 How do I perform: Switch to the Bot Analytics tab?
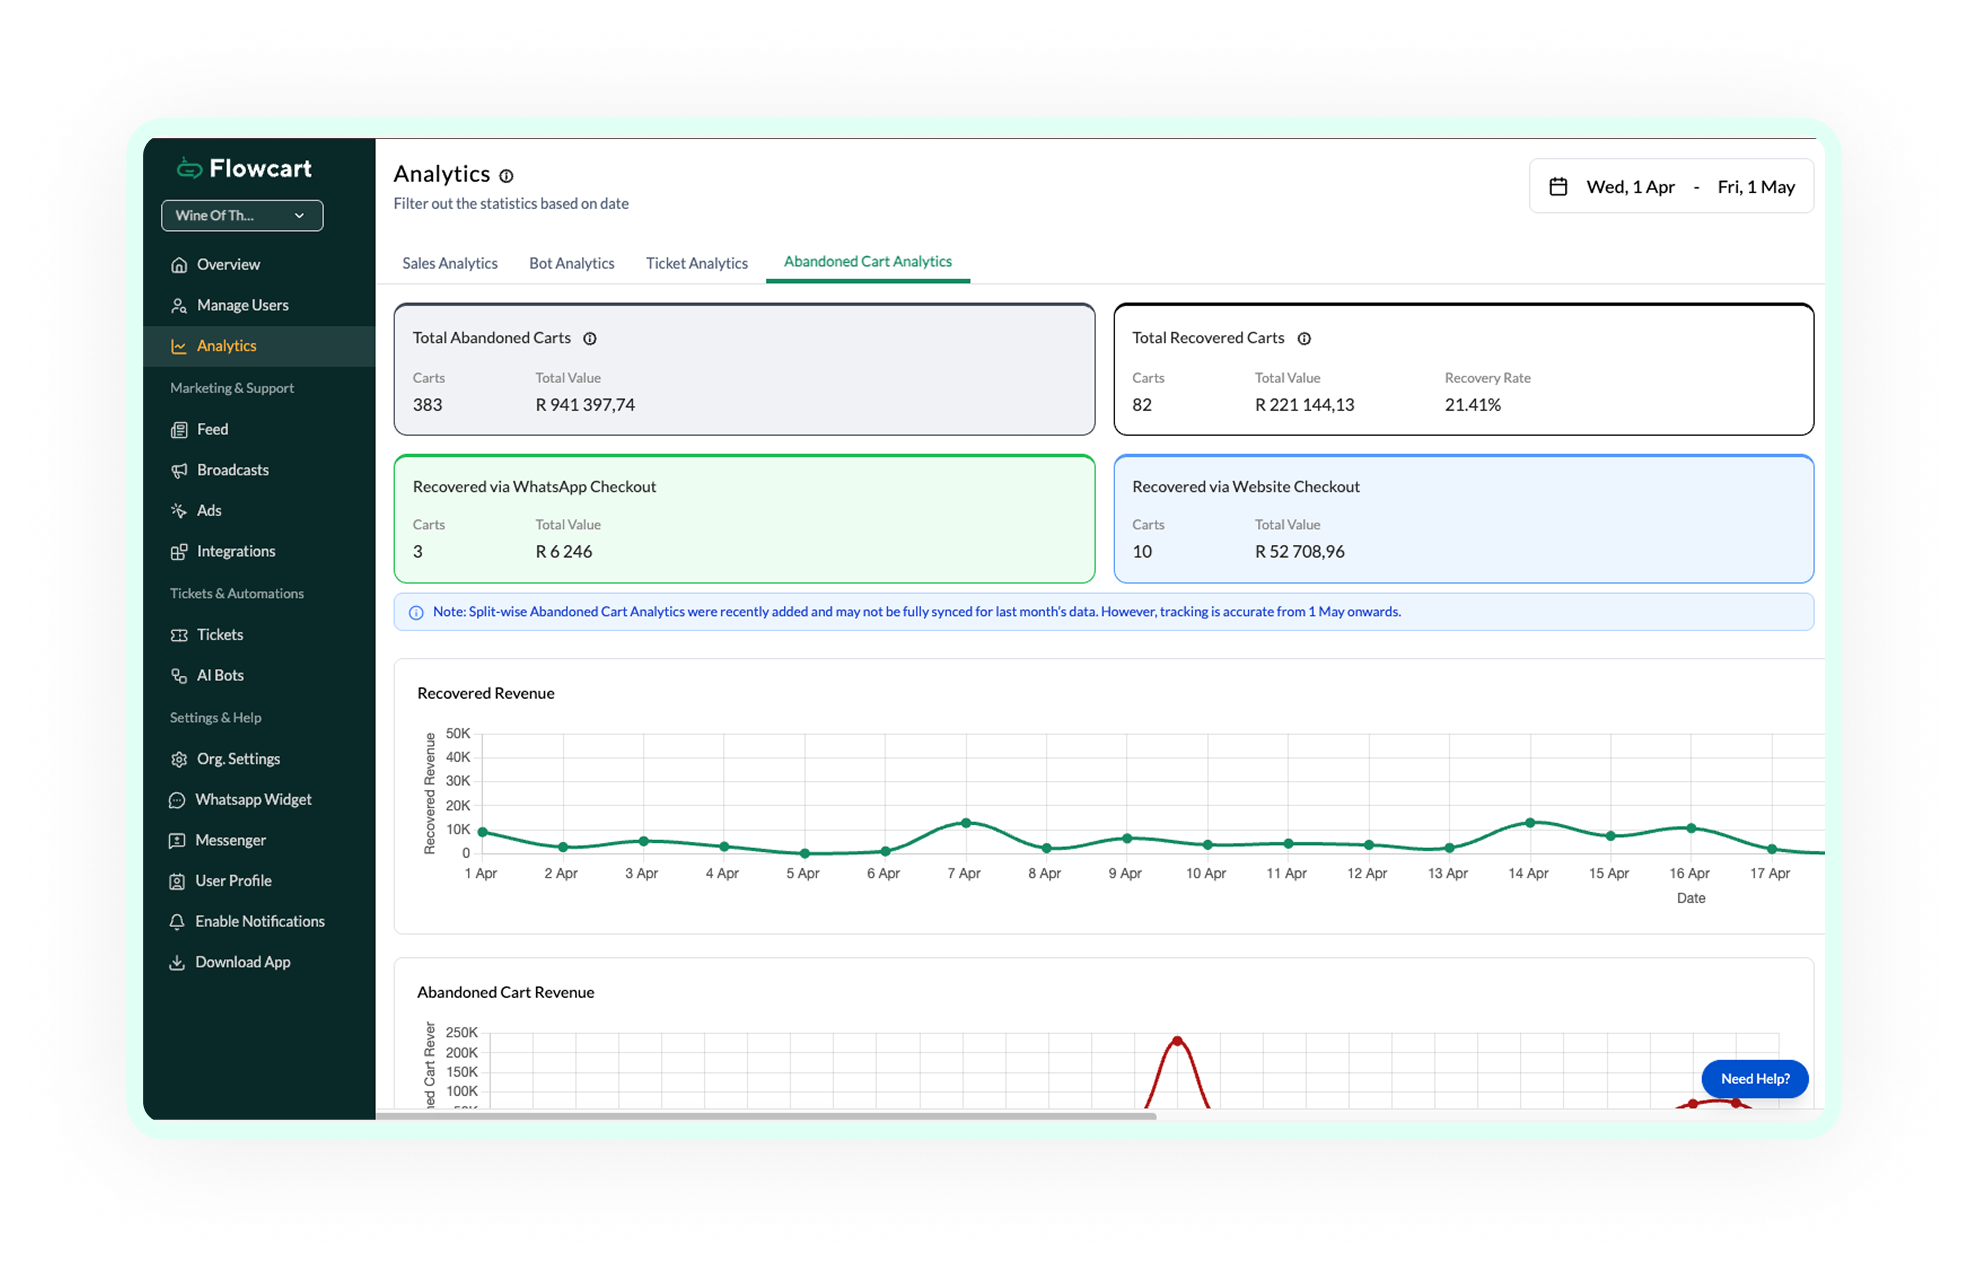[x=572, y=263]
